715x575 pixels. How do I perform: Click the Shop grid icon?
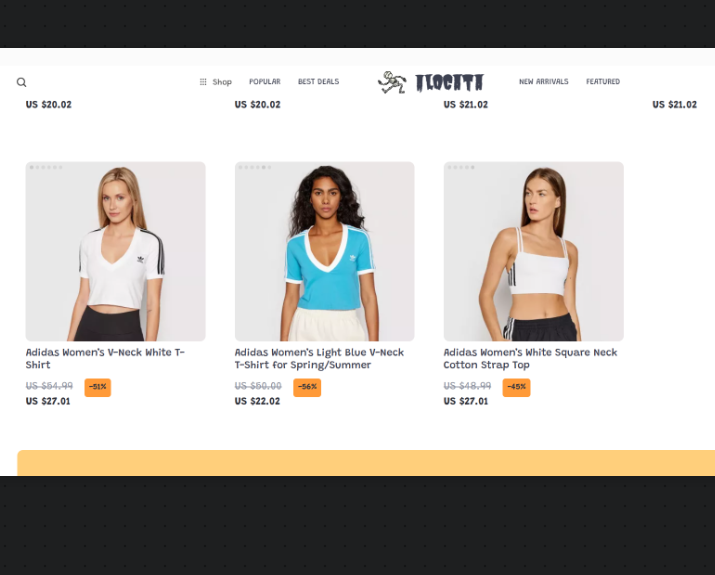coord(203,82)
